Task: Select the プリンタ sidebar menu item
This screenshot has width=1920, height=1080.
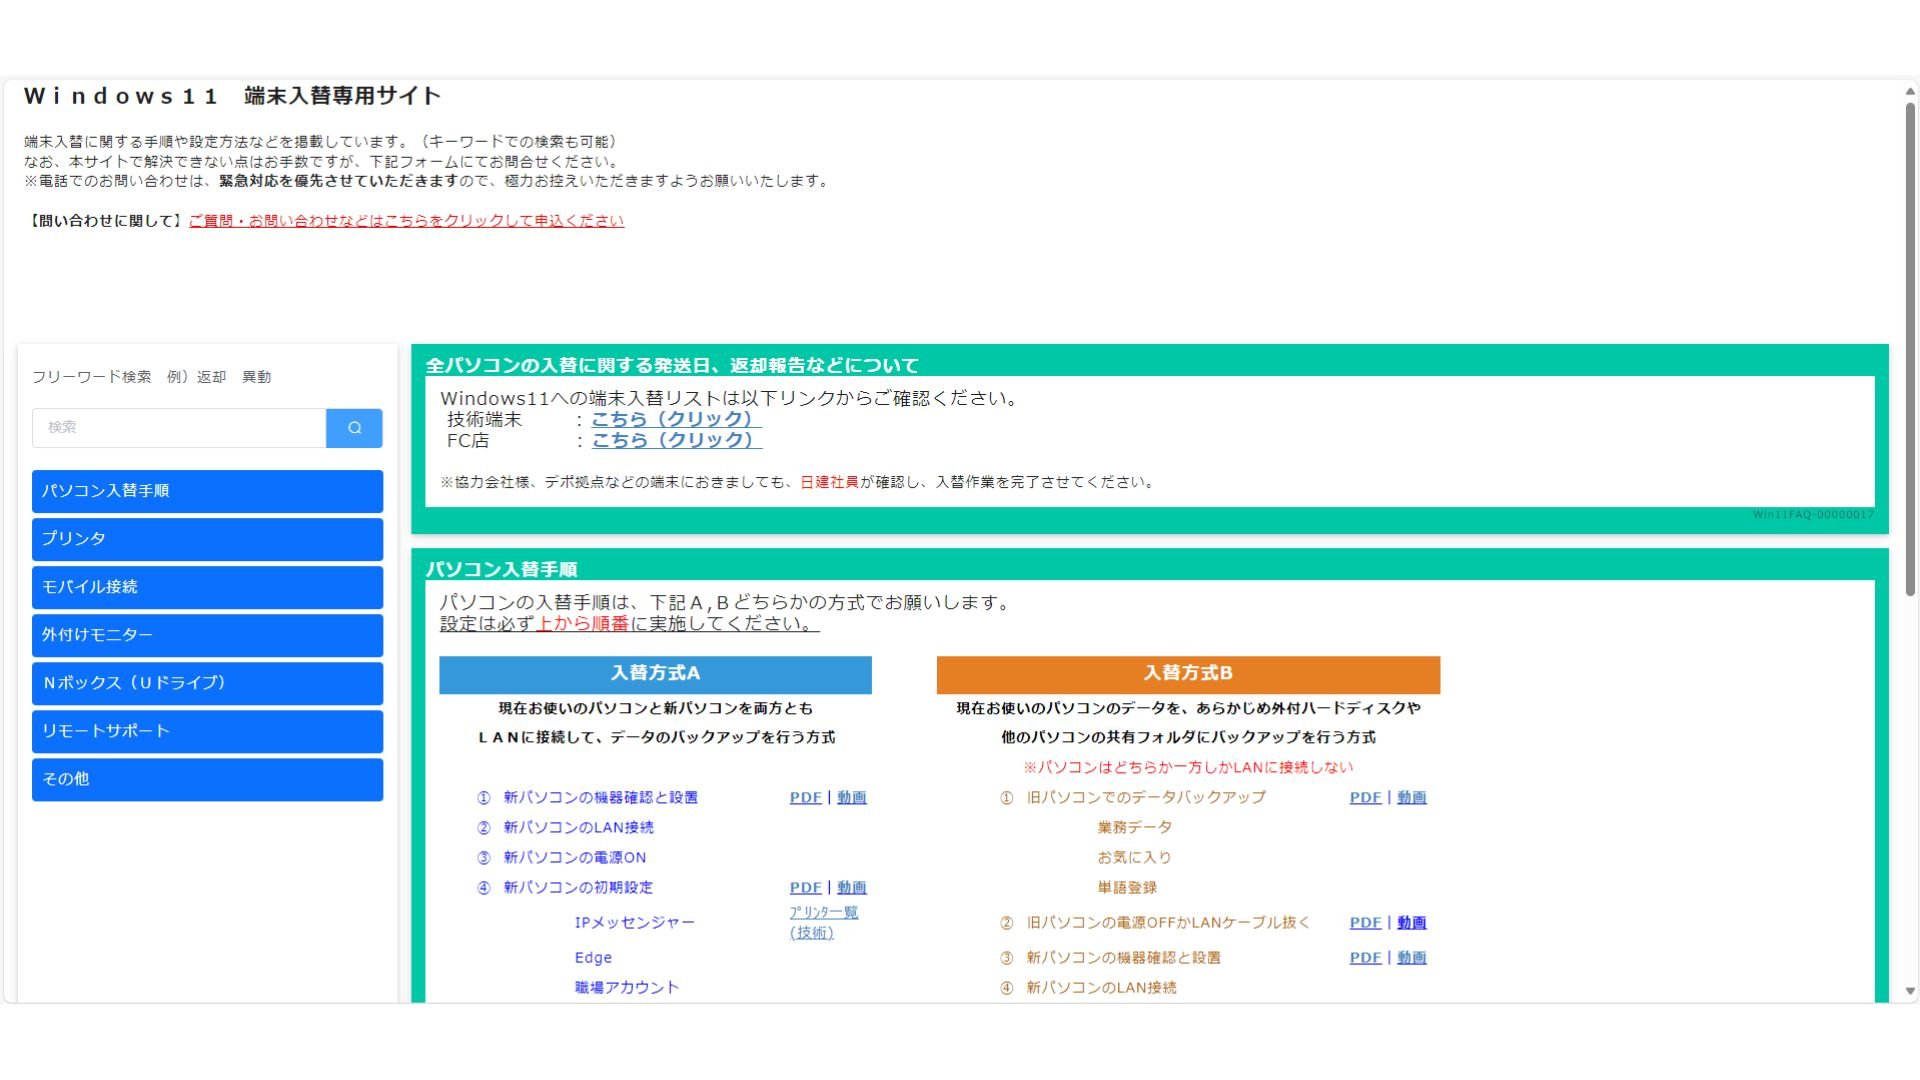Action: (207, 539)
